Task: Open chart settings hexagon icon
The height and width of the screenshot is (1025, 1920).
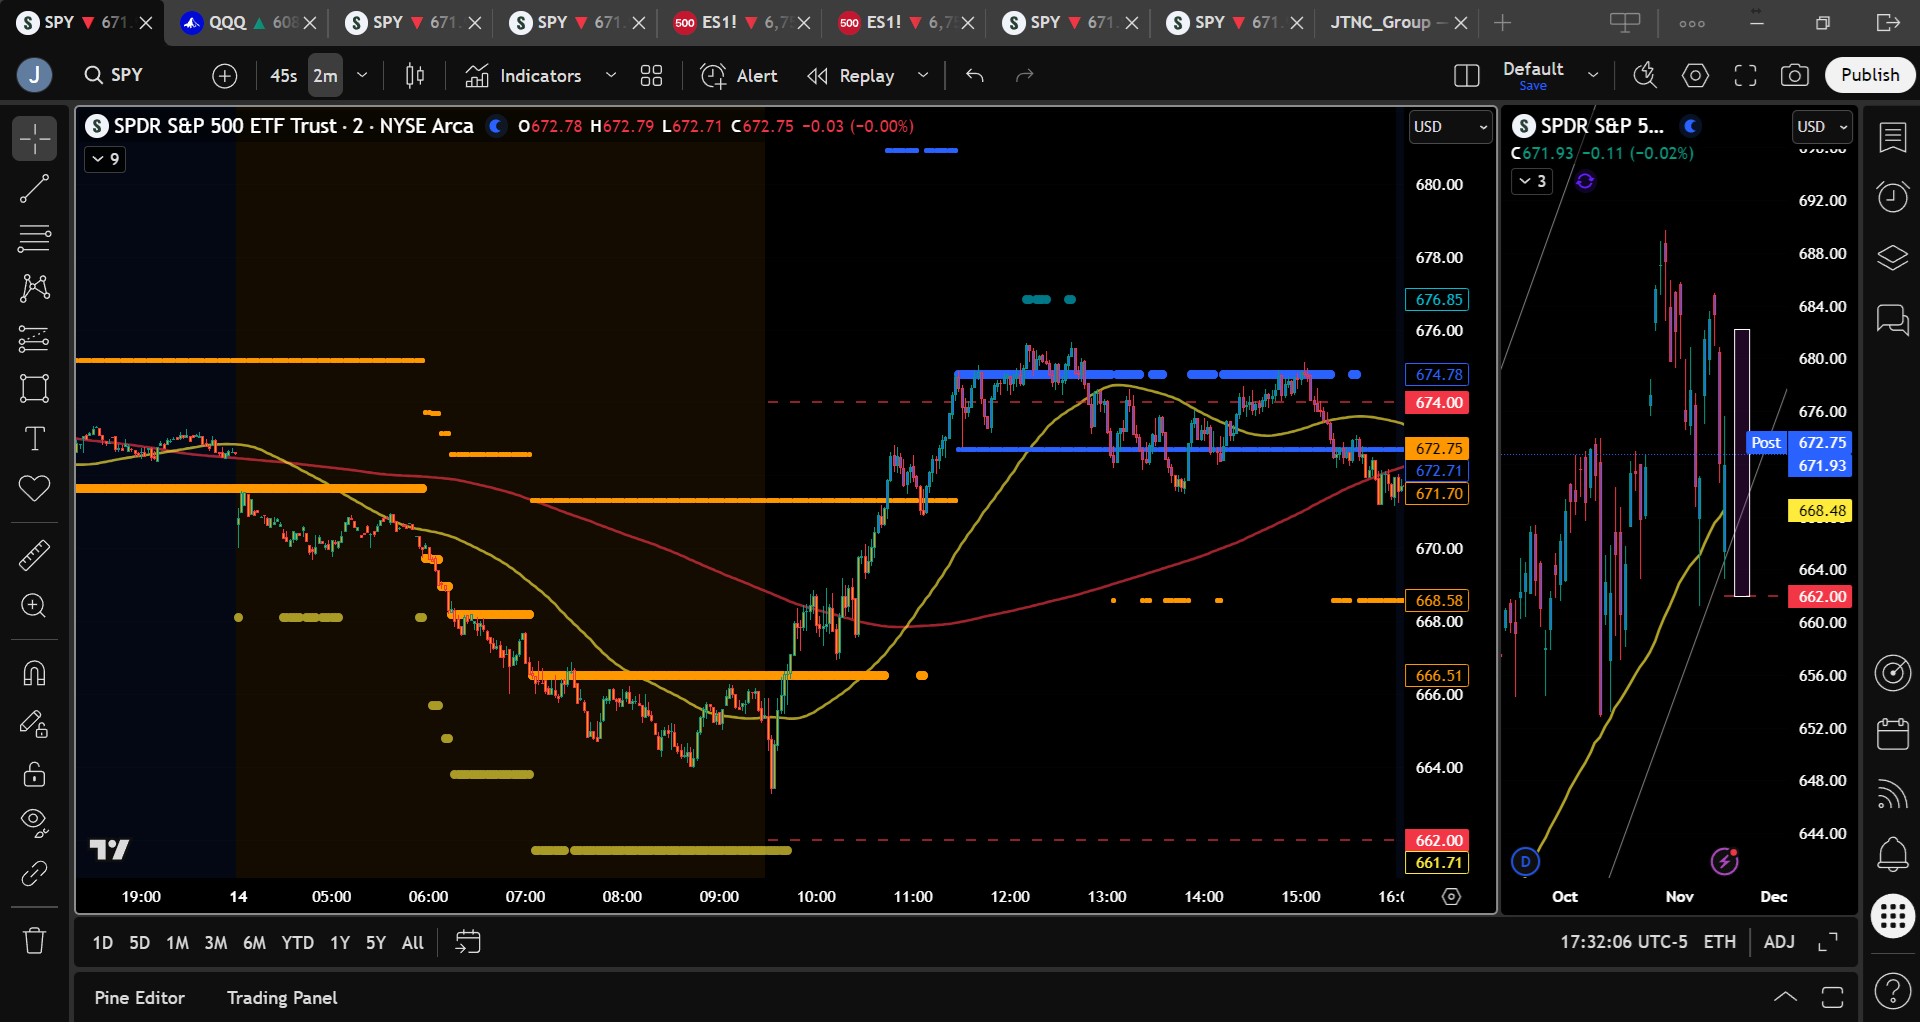Action: pos(1695,76)
